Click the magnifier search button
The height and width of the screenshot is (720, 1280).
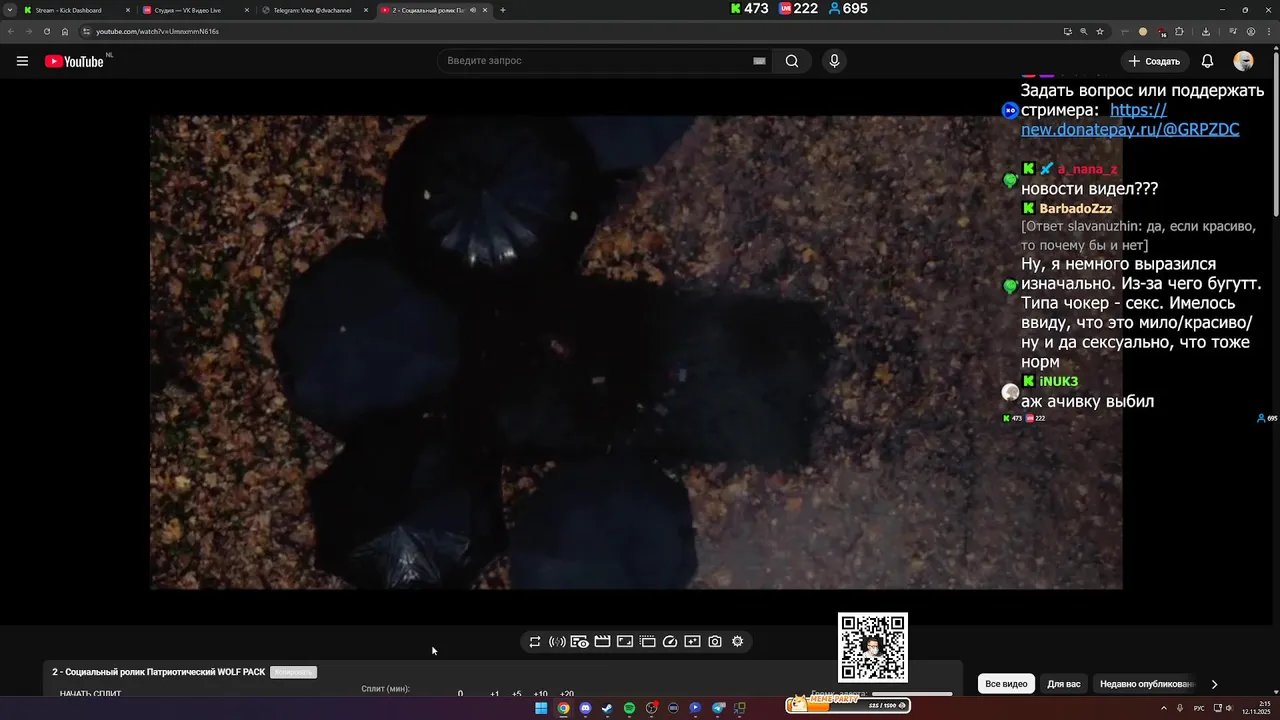tap(792, 61)
